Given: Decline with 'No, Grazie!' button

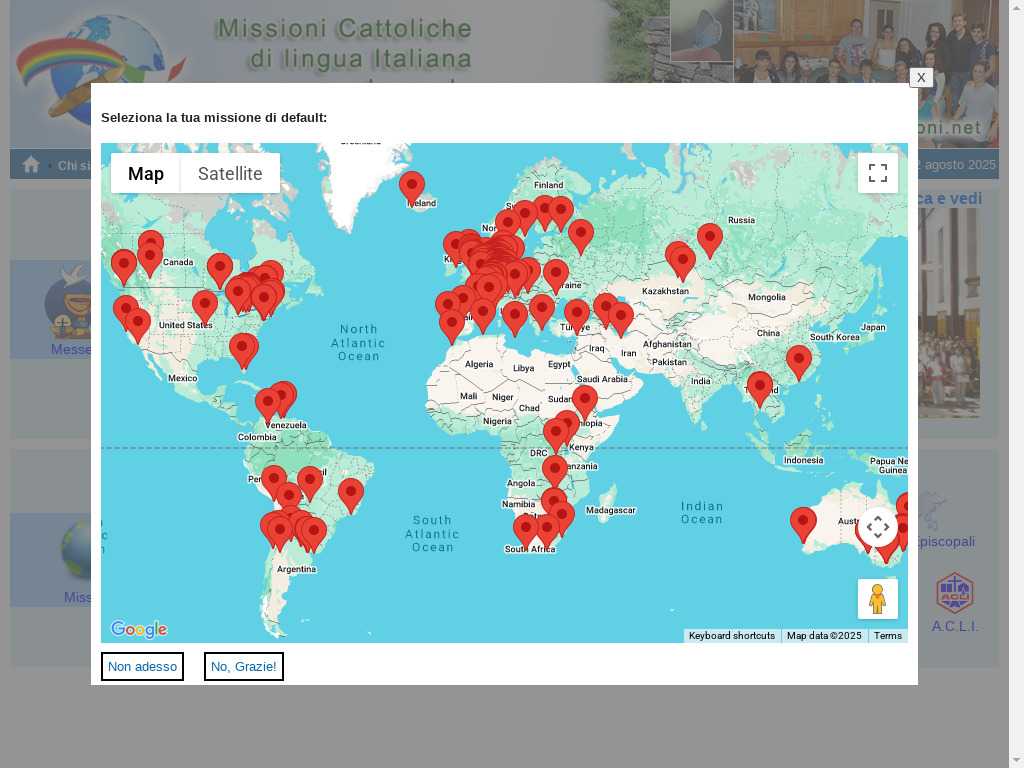Looking at the screenshot, I should pos(244,666).
